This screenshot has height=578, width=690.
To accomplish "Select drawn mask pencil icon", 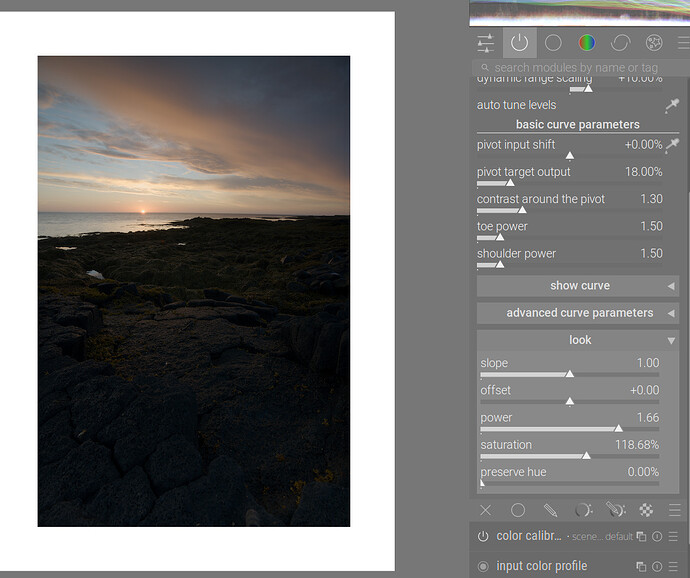I will click(x=550, y=510).
